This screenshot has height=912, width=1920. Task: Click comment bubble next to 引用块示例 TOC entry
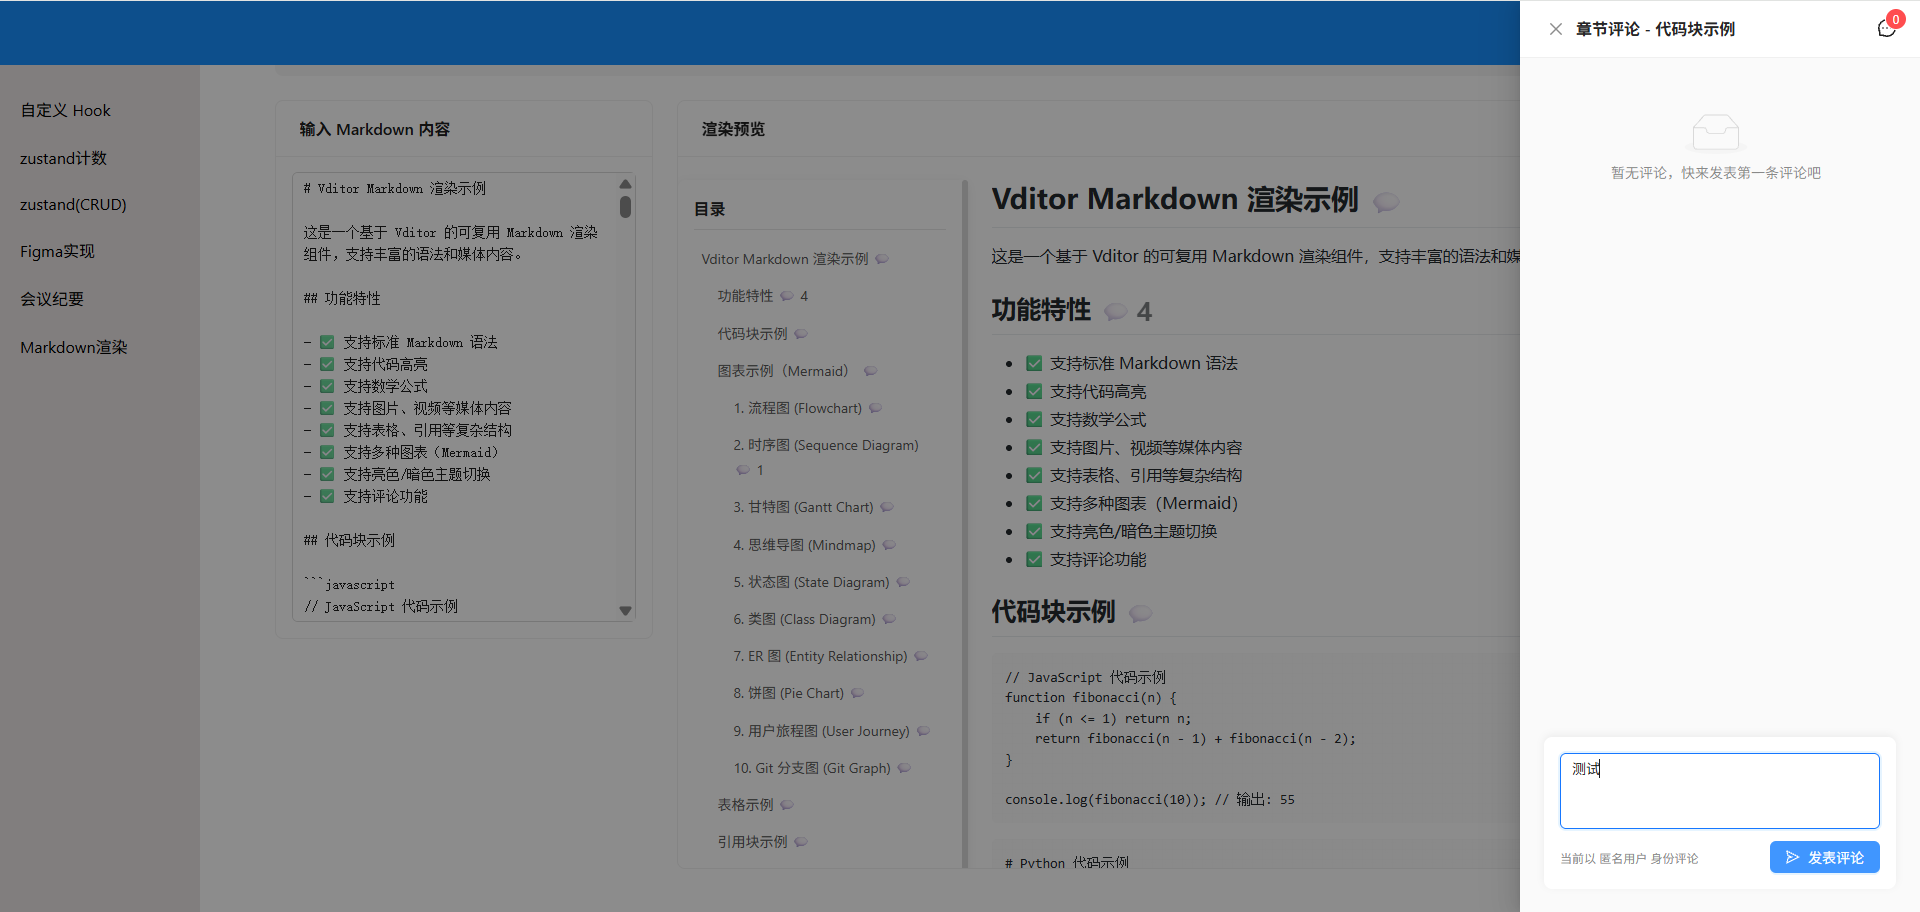coord(801,842)
